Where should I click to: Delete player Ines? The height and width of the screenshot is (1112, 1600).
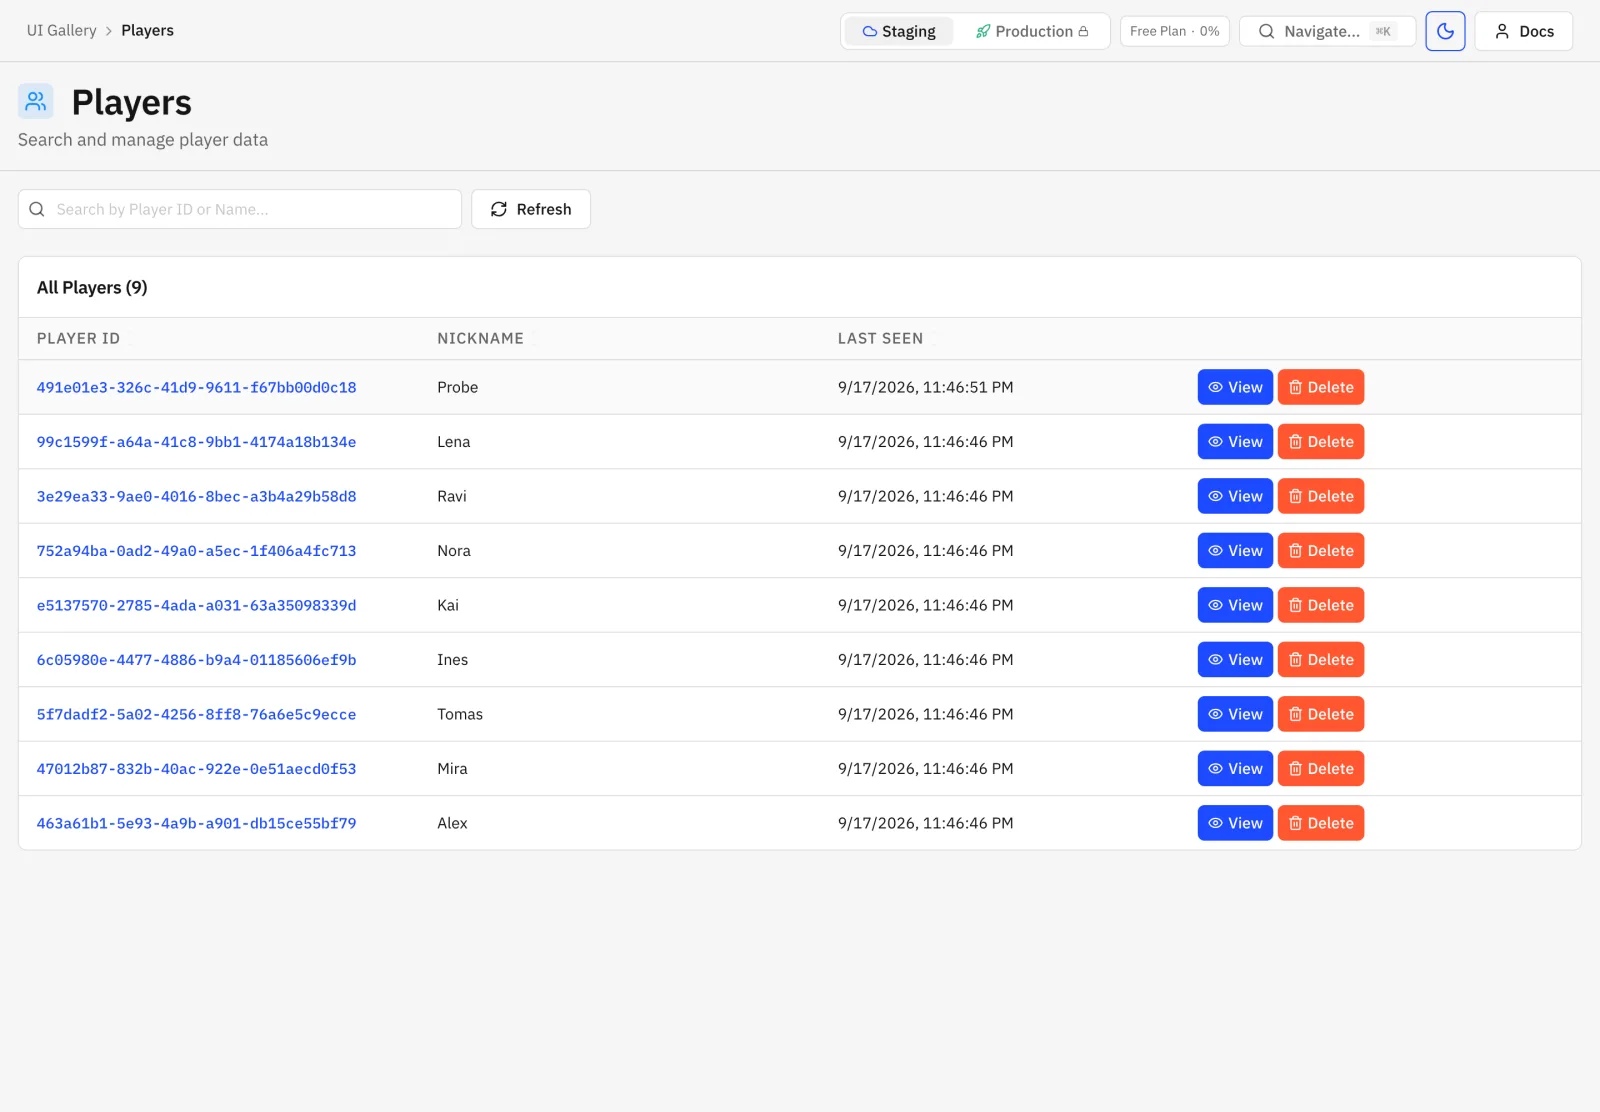pyautogui.click(x=1321, y=659)
